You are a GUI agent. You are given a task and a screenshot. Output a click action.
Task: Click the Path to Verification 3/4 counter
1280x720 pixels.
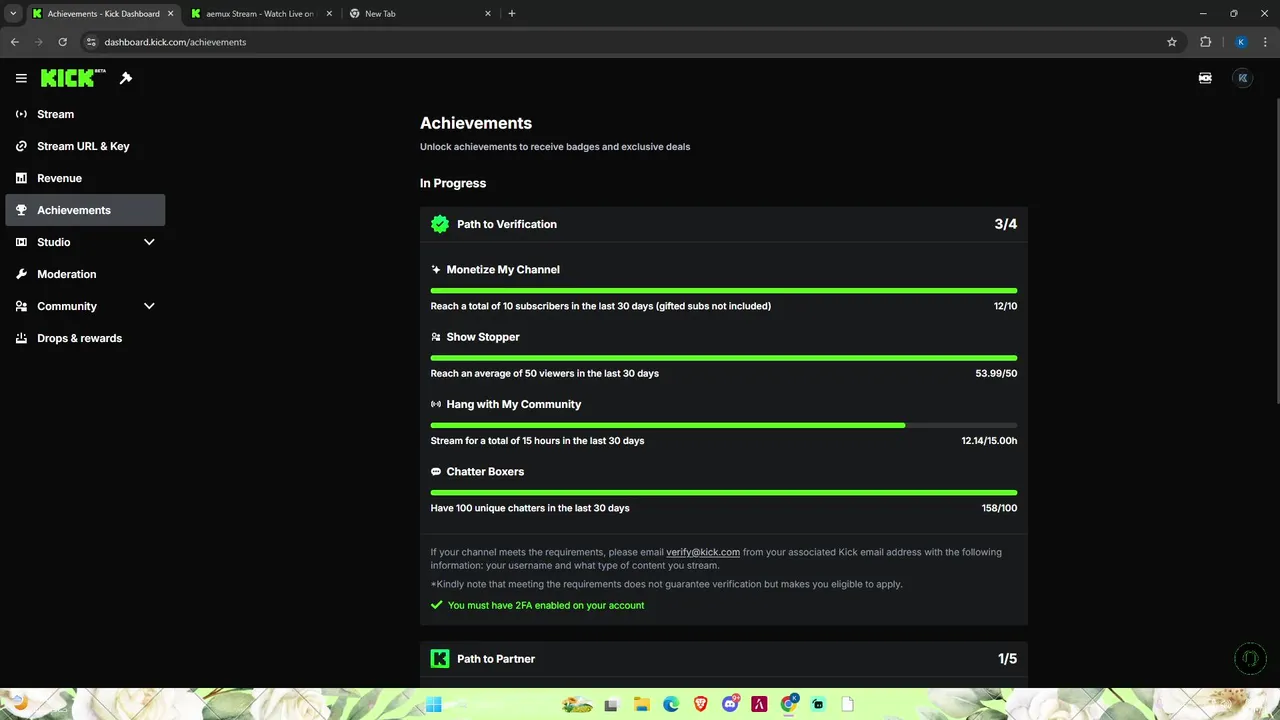click(x=1006, y=224)
